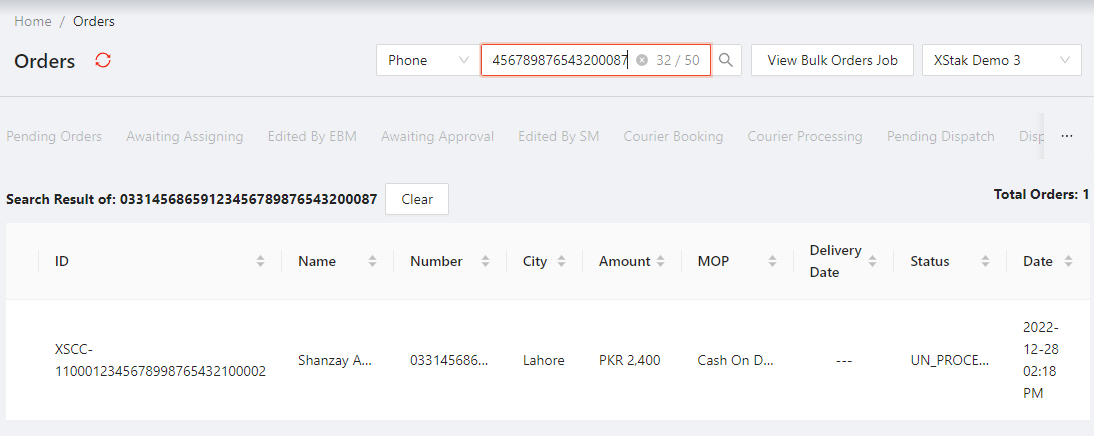Open the Awaiting Approval tab
Viewport: 1094px width, 436px height.
tap(437, 136)
